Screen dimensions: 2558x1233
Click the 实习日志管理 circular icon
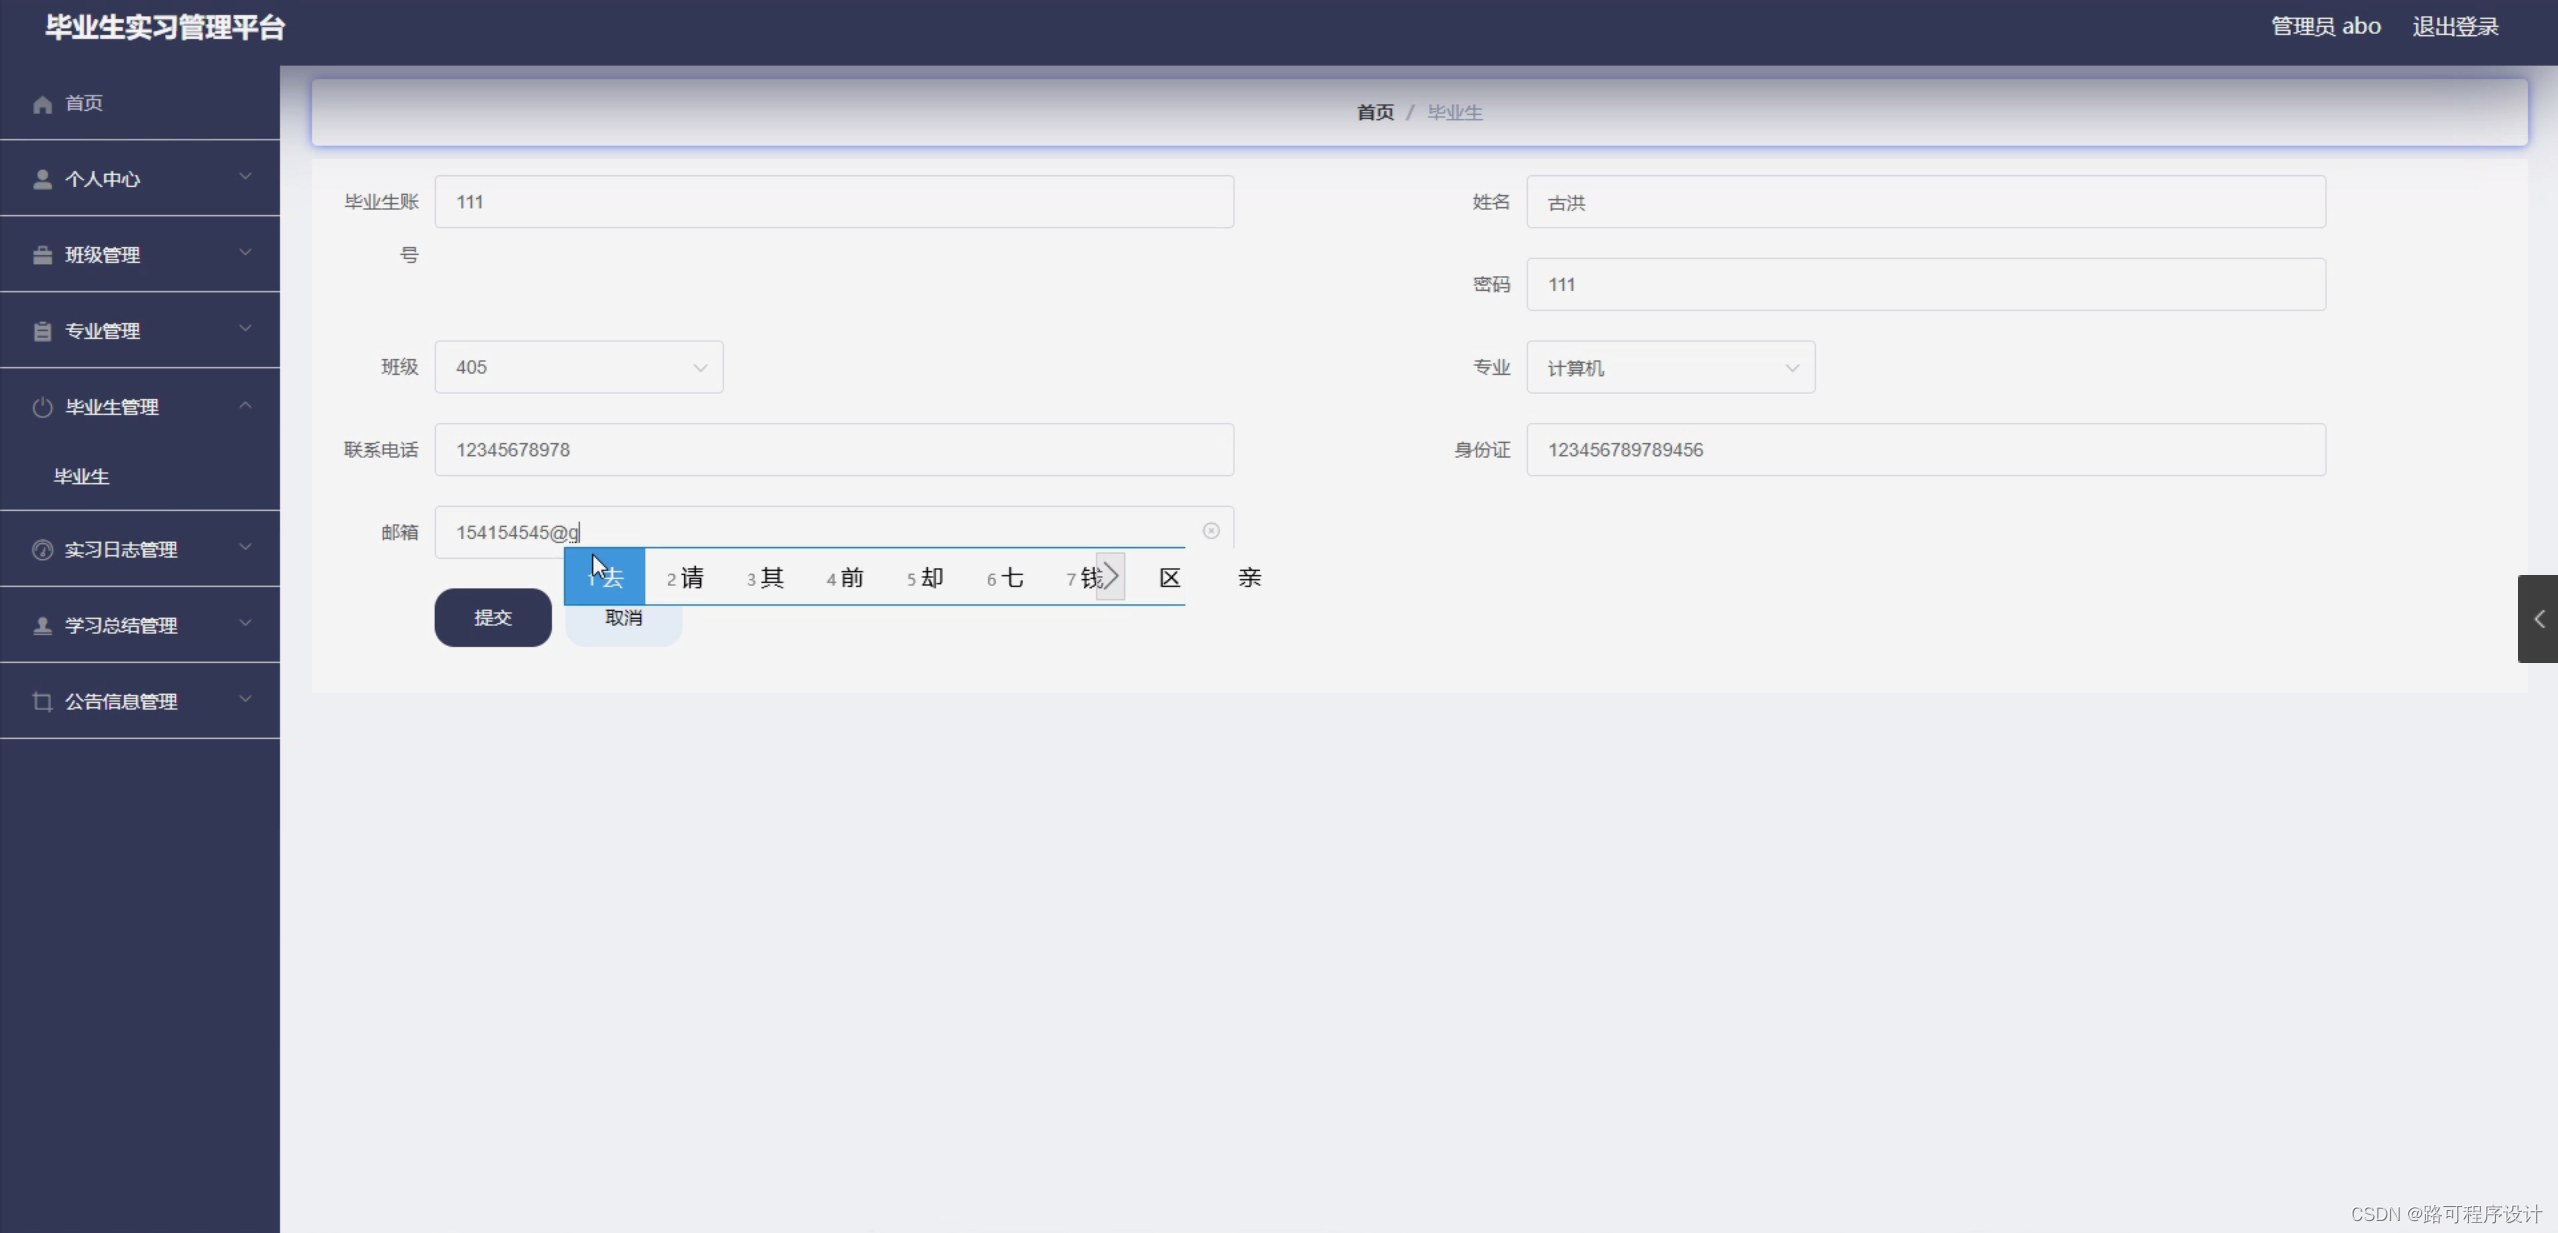point(42,550)
